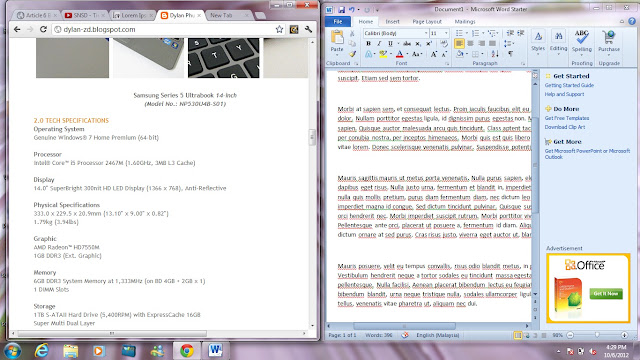This screenshot has height=360, width=640.
Task: Click the keyboard photo thumbnail on the blog
Action: [x=223, y=58]
